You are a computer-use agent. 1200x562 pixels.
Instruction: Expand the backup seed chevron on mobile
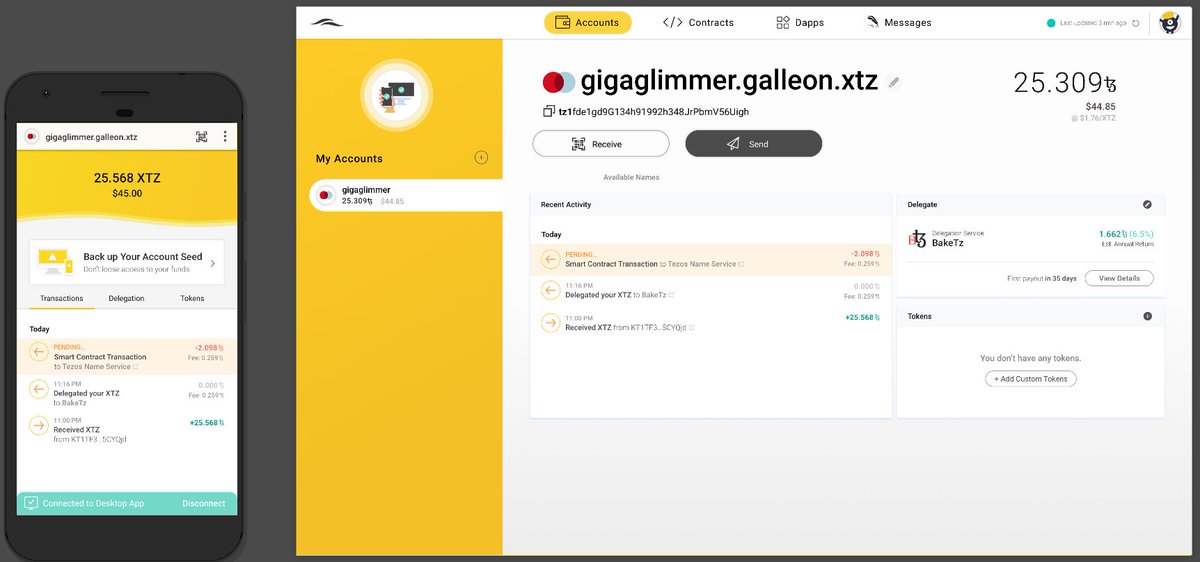pyautogui.click(x=212, y=264)
